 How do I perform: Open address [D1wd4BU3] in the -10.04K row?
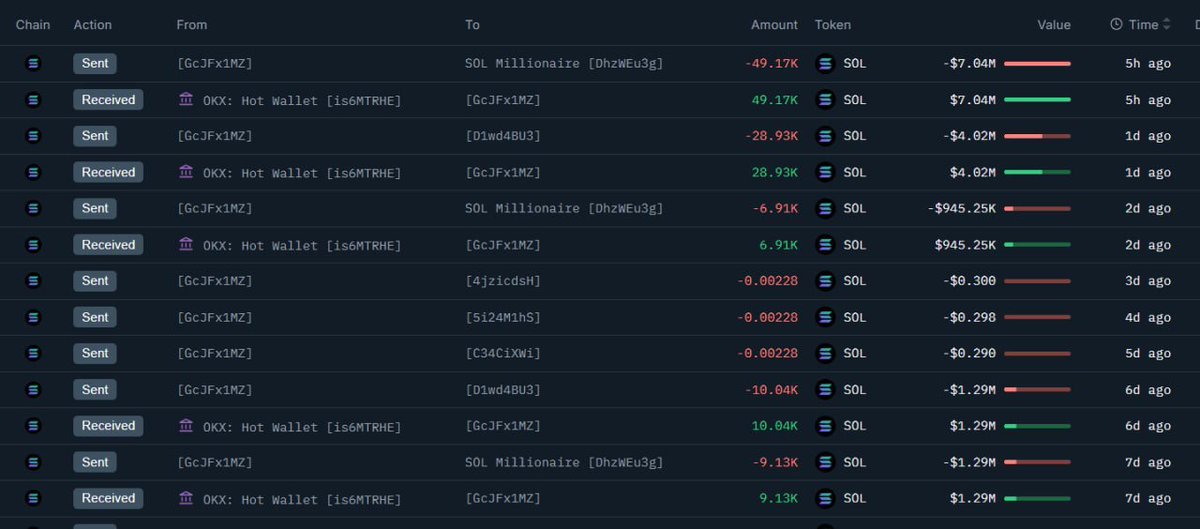click(503, 390)
